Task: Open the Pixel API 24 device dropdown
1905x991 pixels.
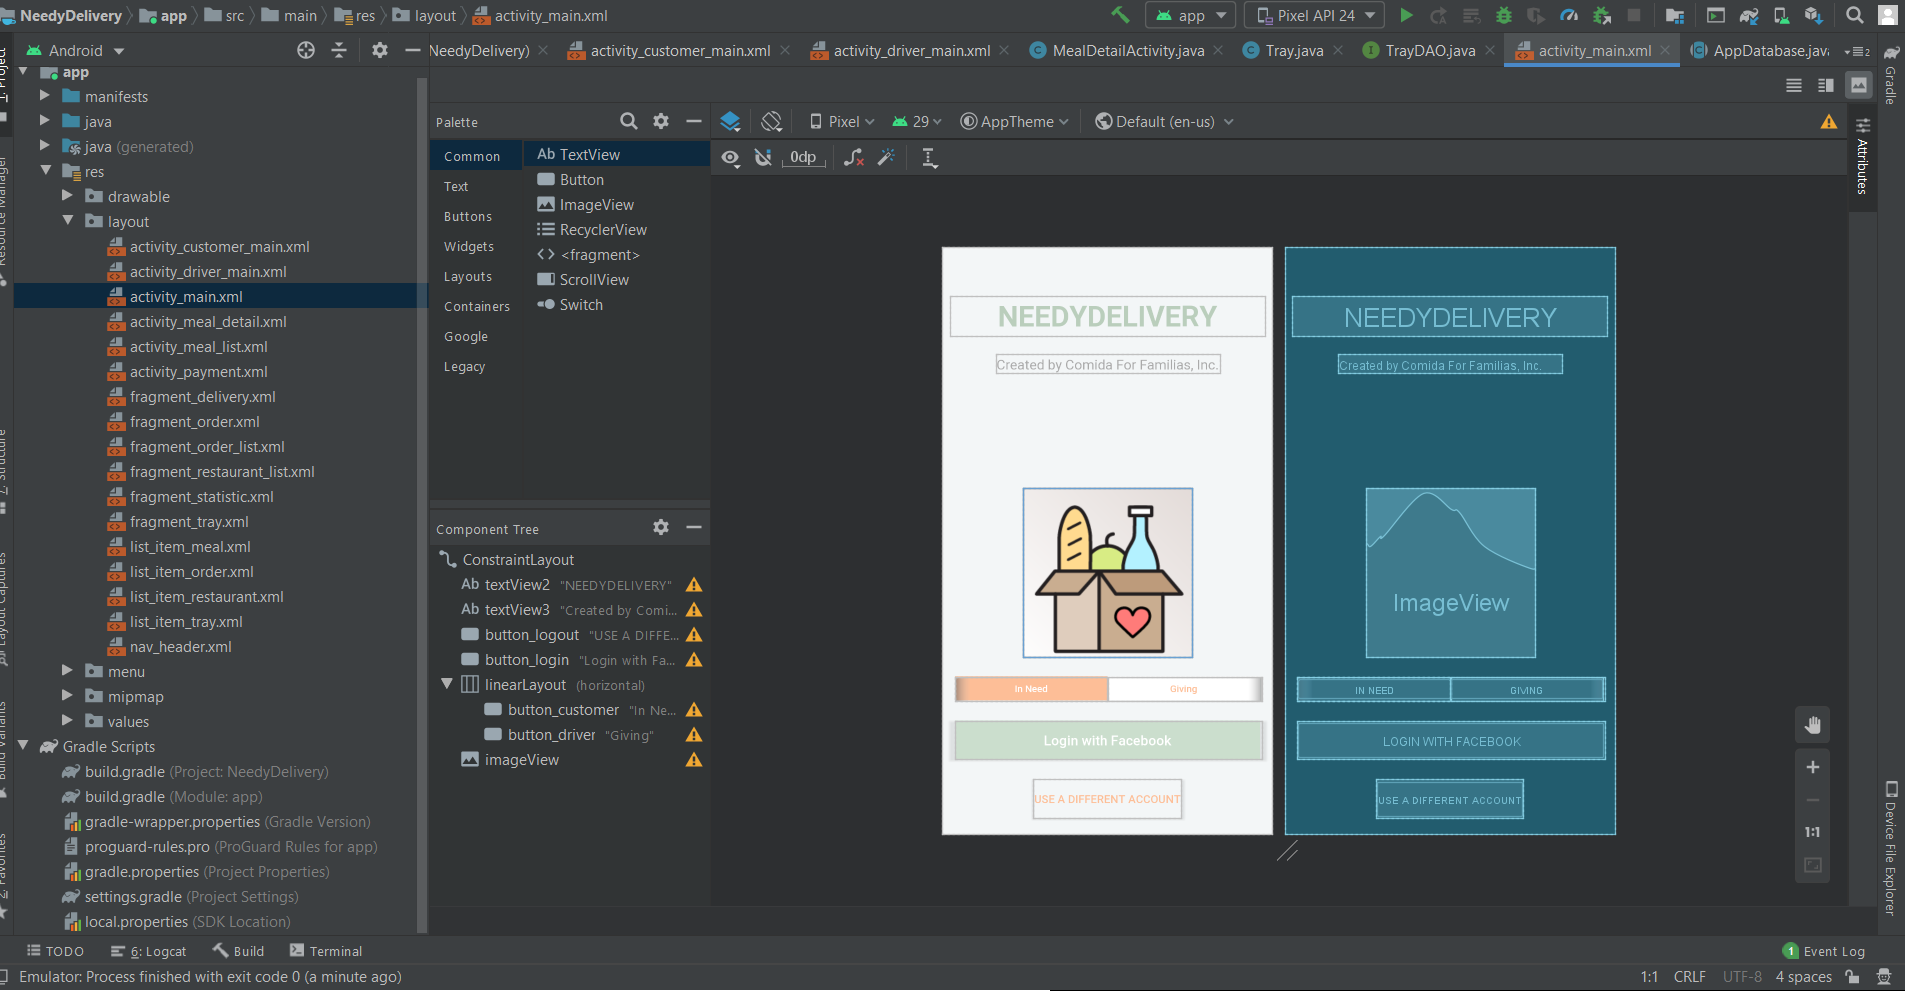Action: pos(1314,15)
